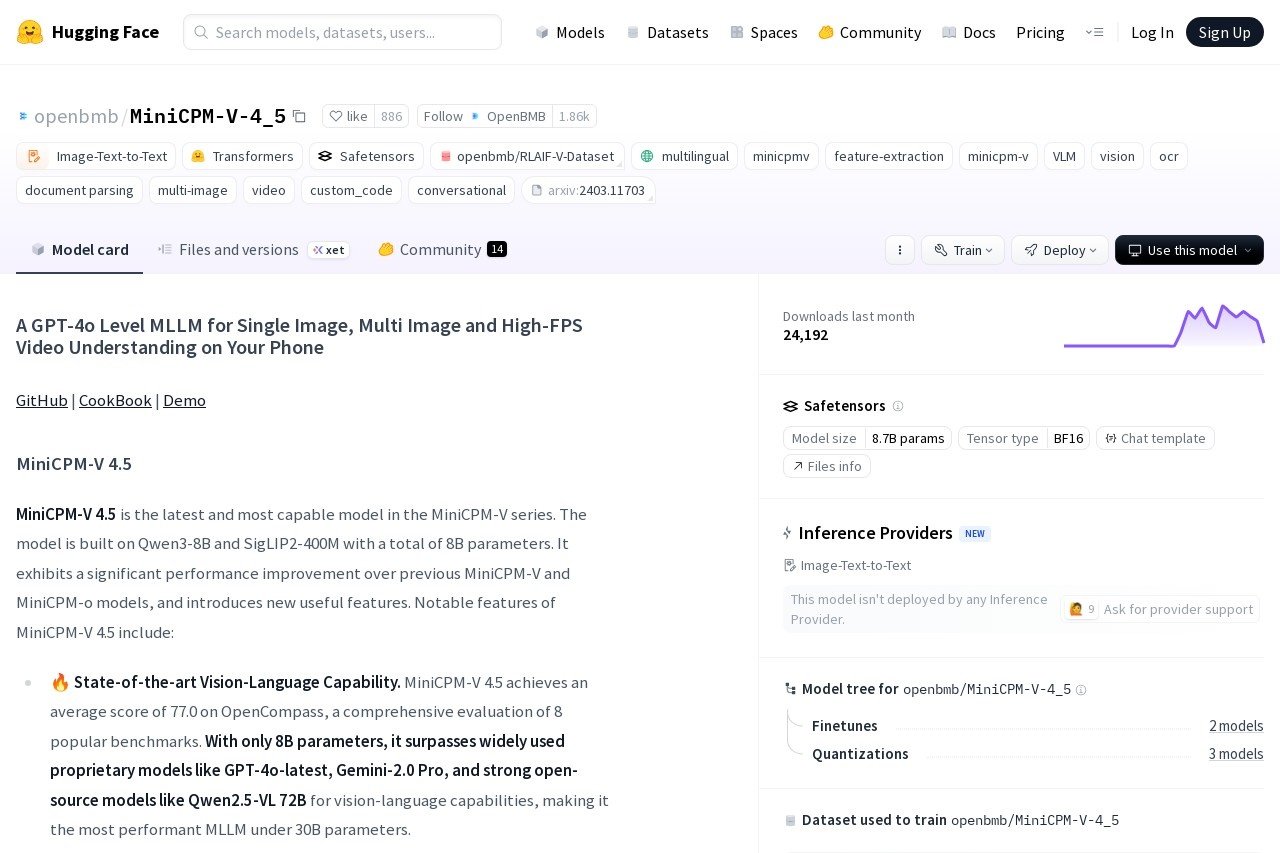Select the document parsing tag
Image resolution: width=1280 pixels, height=853 pixels.
[x=79, y=190]
